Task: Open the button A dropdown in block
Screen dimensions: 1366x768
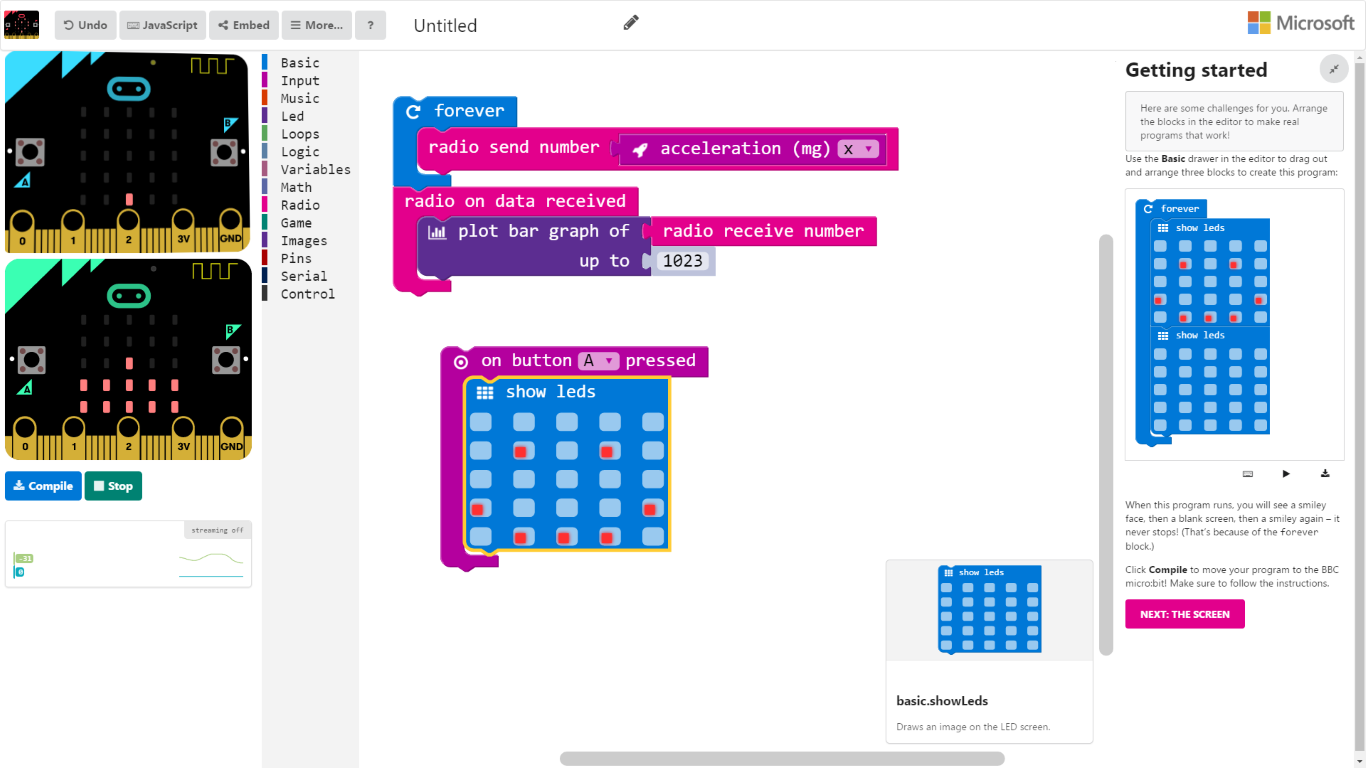Action: (600, 361)
